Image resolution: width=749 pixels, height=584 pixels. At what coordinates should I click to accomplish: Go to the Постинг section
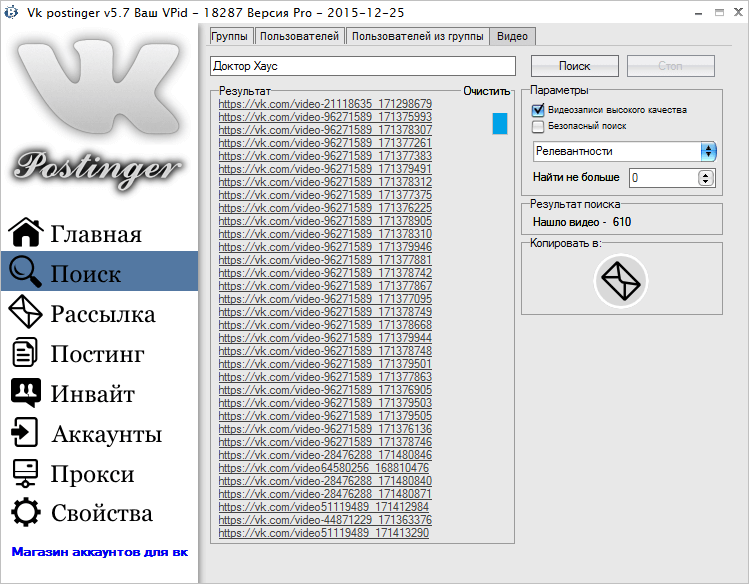click(x=99, y=352)
